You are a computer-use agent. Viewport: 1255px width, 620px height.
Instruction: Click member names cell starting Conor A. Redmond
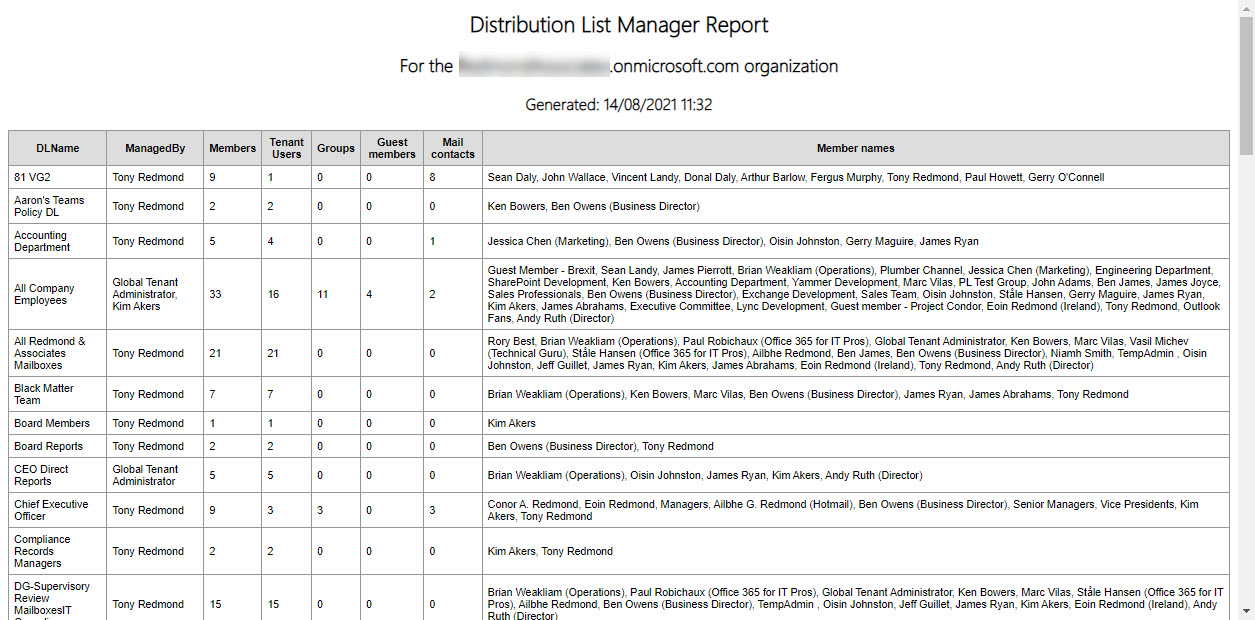[856, 510]
